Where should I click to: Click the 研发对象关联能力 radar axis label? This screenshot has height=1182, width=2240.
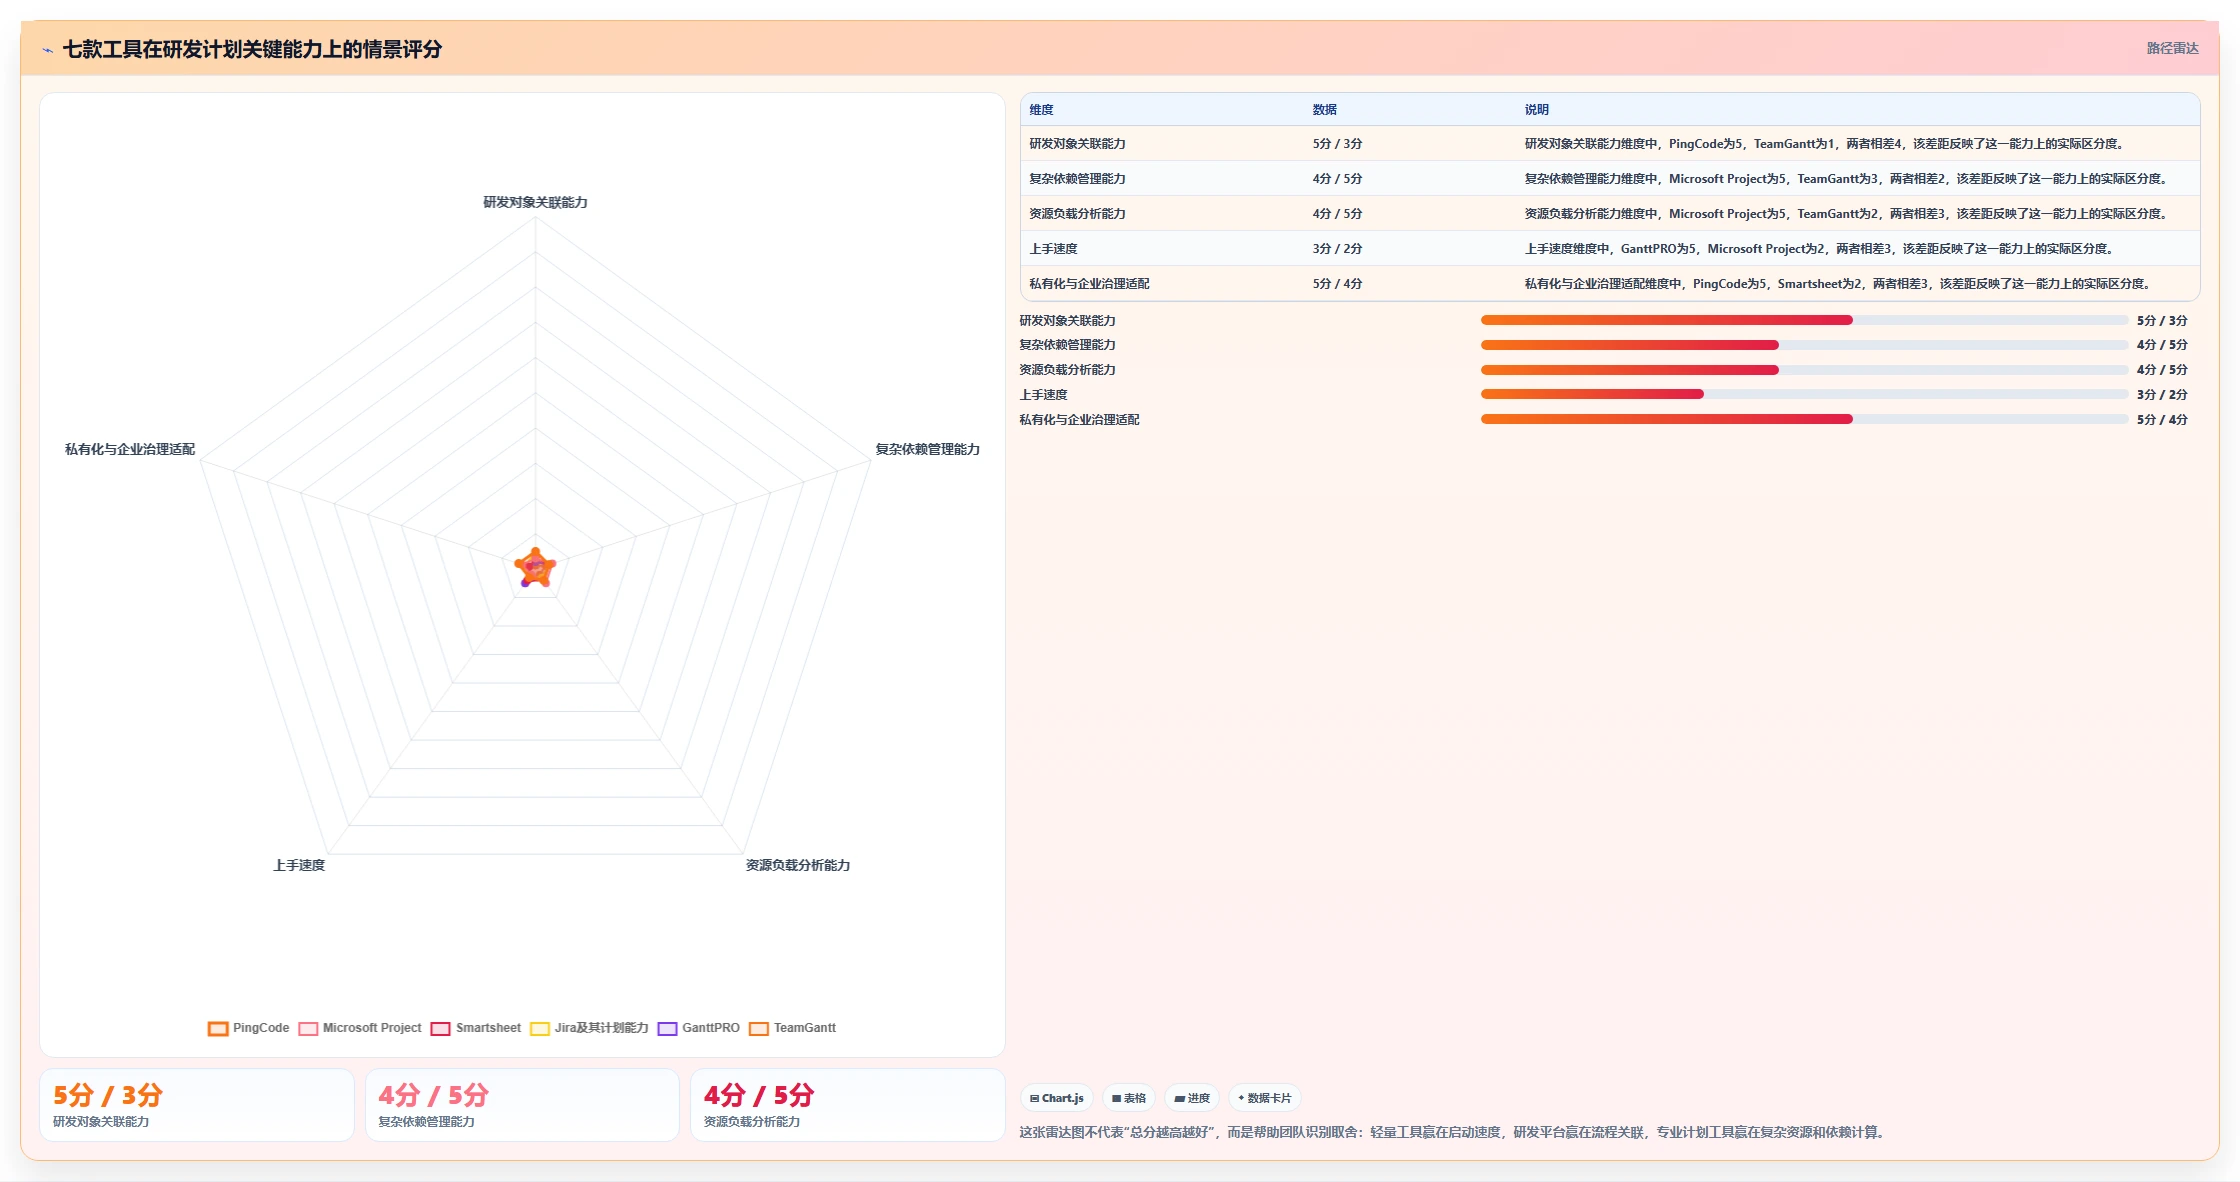[x=535, y=202]
